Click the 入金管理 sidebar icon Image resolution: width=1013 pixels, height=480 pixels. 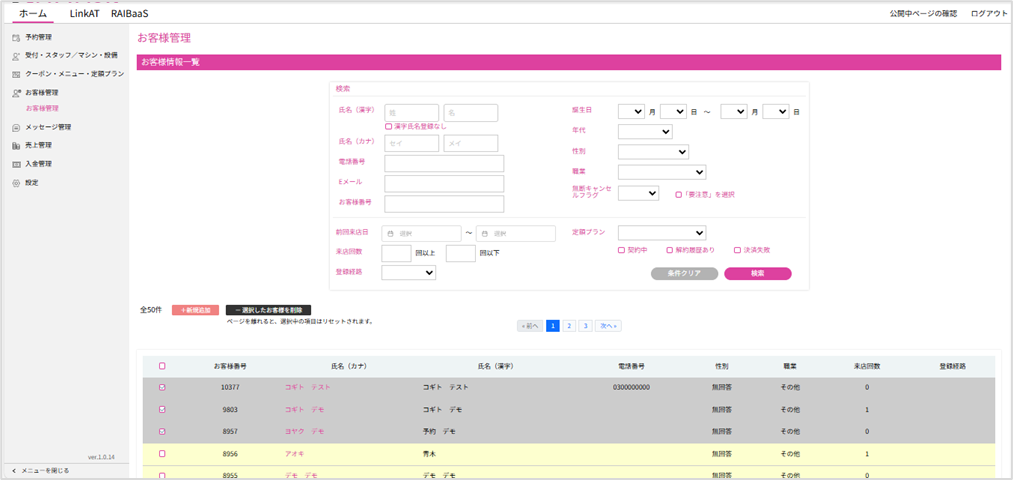[16, 164]
